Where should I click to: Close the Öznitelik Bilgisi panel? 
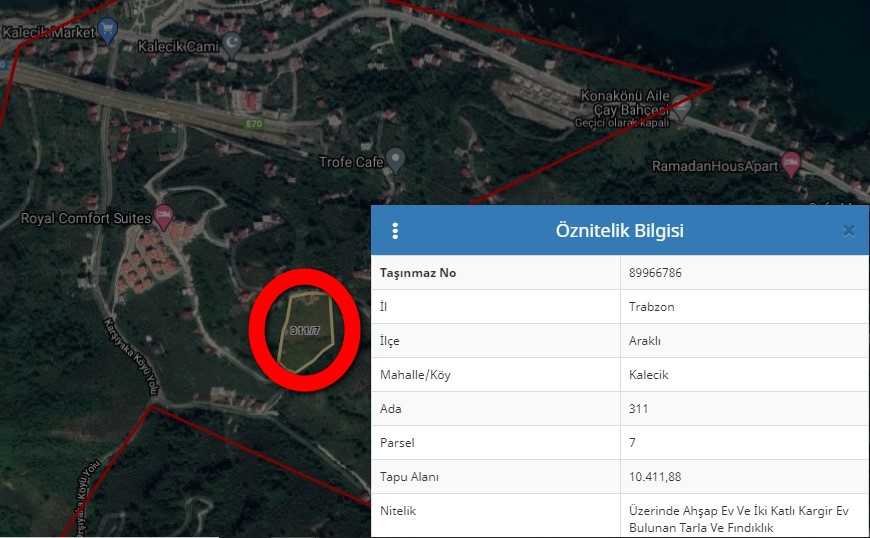click(848, 231)
